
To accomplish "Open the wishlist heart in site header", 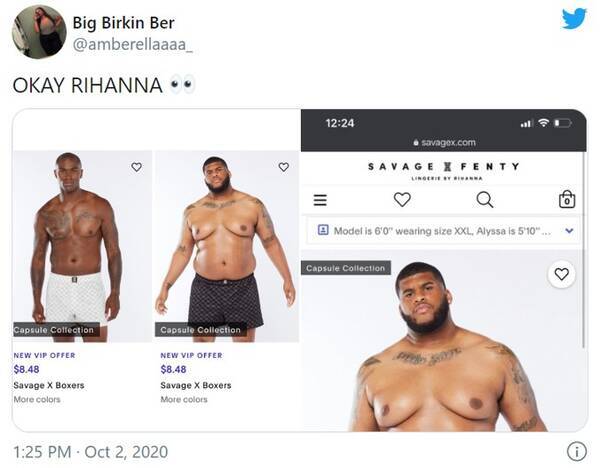I will [402, 199].
